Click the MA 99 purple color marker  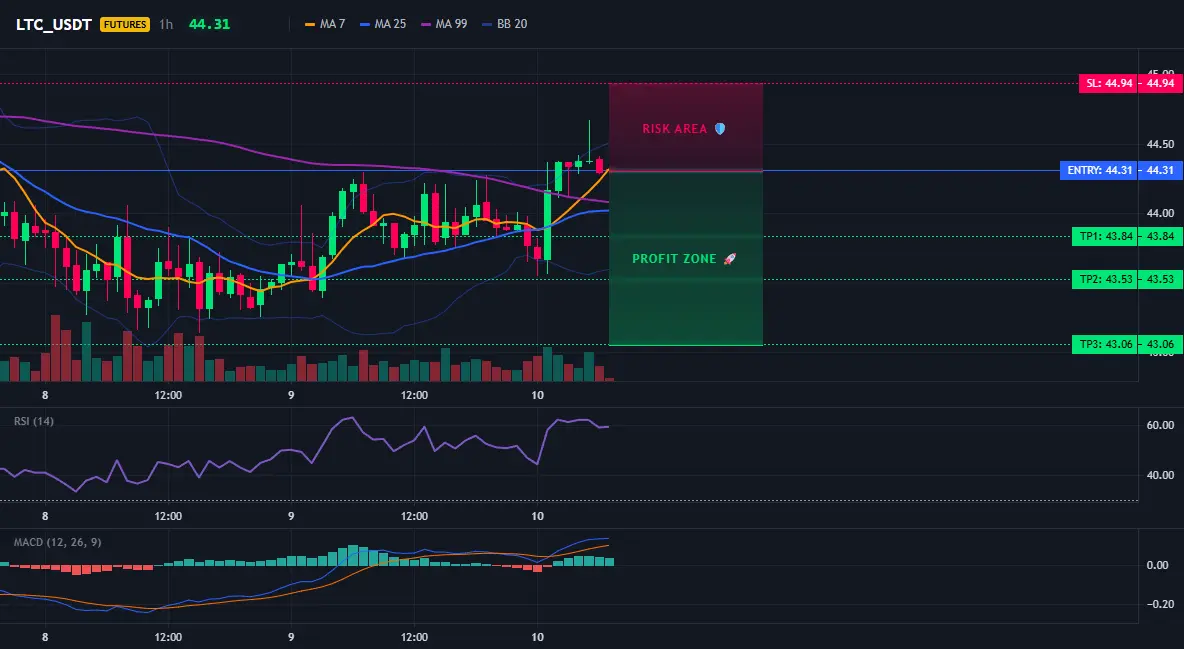(x=426, y=24)
